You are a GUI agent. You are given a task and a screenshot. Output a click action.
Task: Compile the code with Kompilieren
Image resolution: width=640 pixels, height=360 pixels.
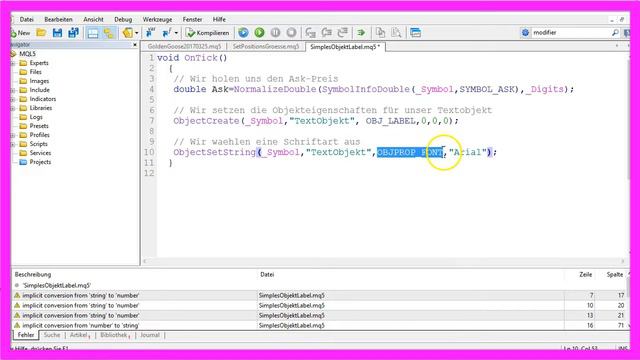[x=207, y=33]
